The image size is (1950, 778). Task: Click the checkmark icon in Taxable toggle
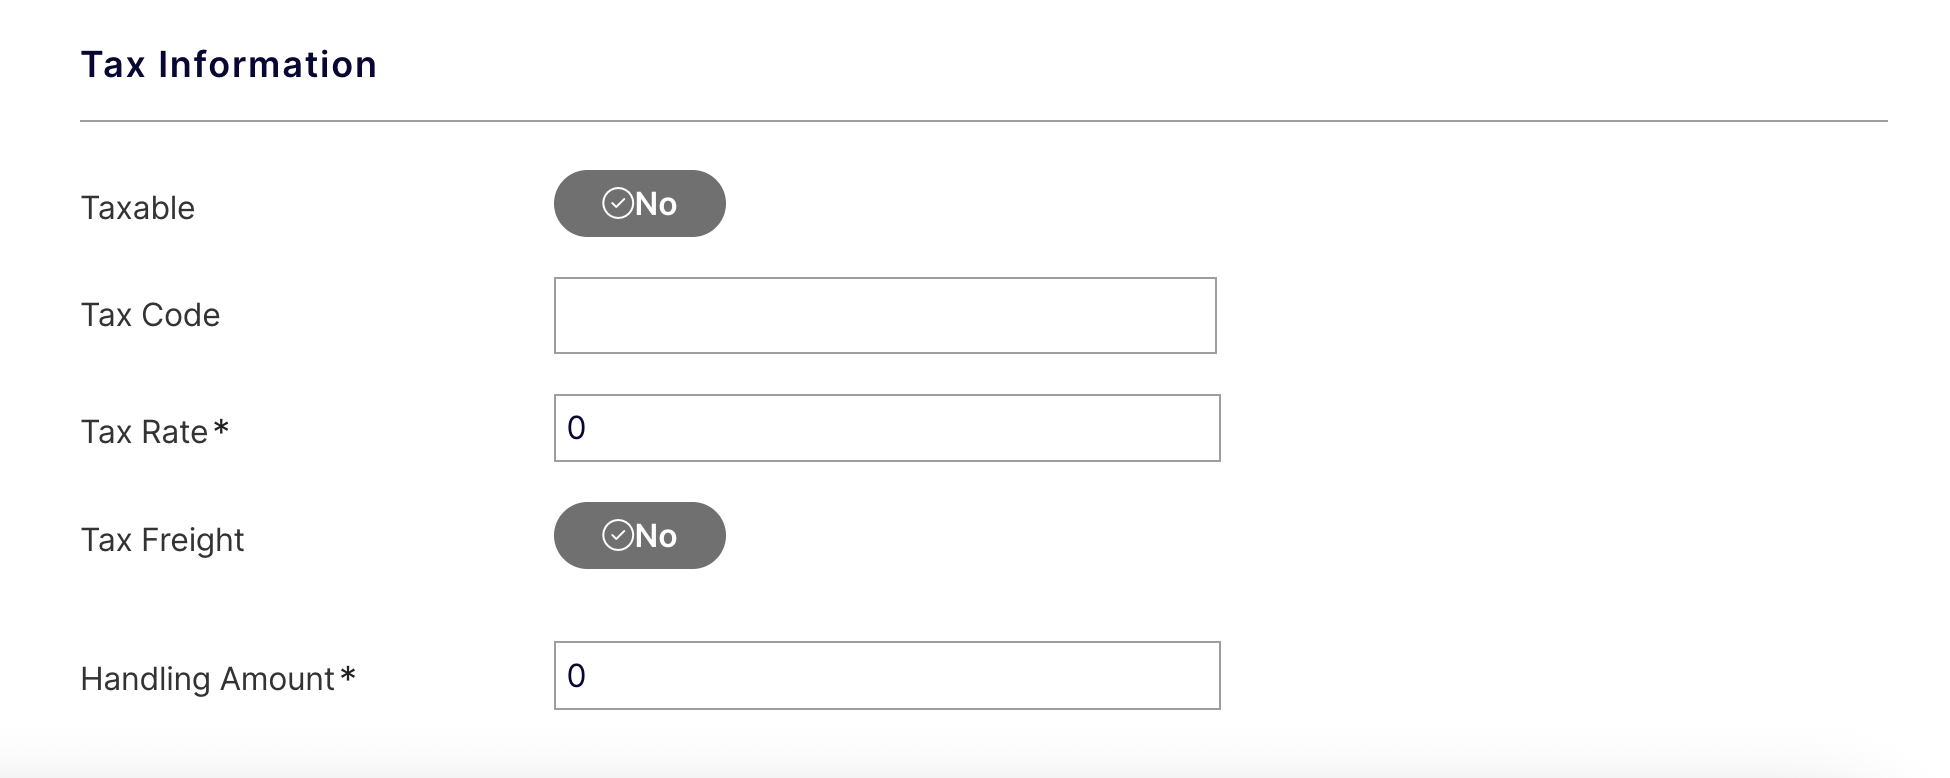617,203
